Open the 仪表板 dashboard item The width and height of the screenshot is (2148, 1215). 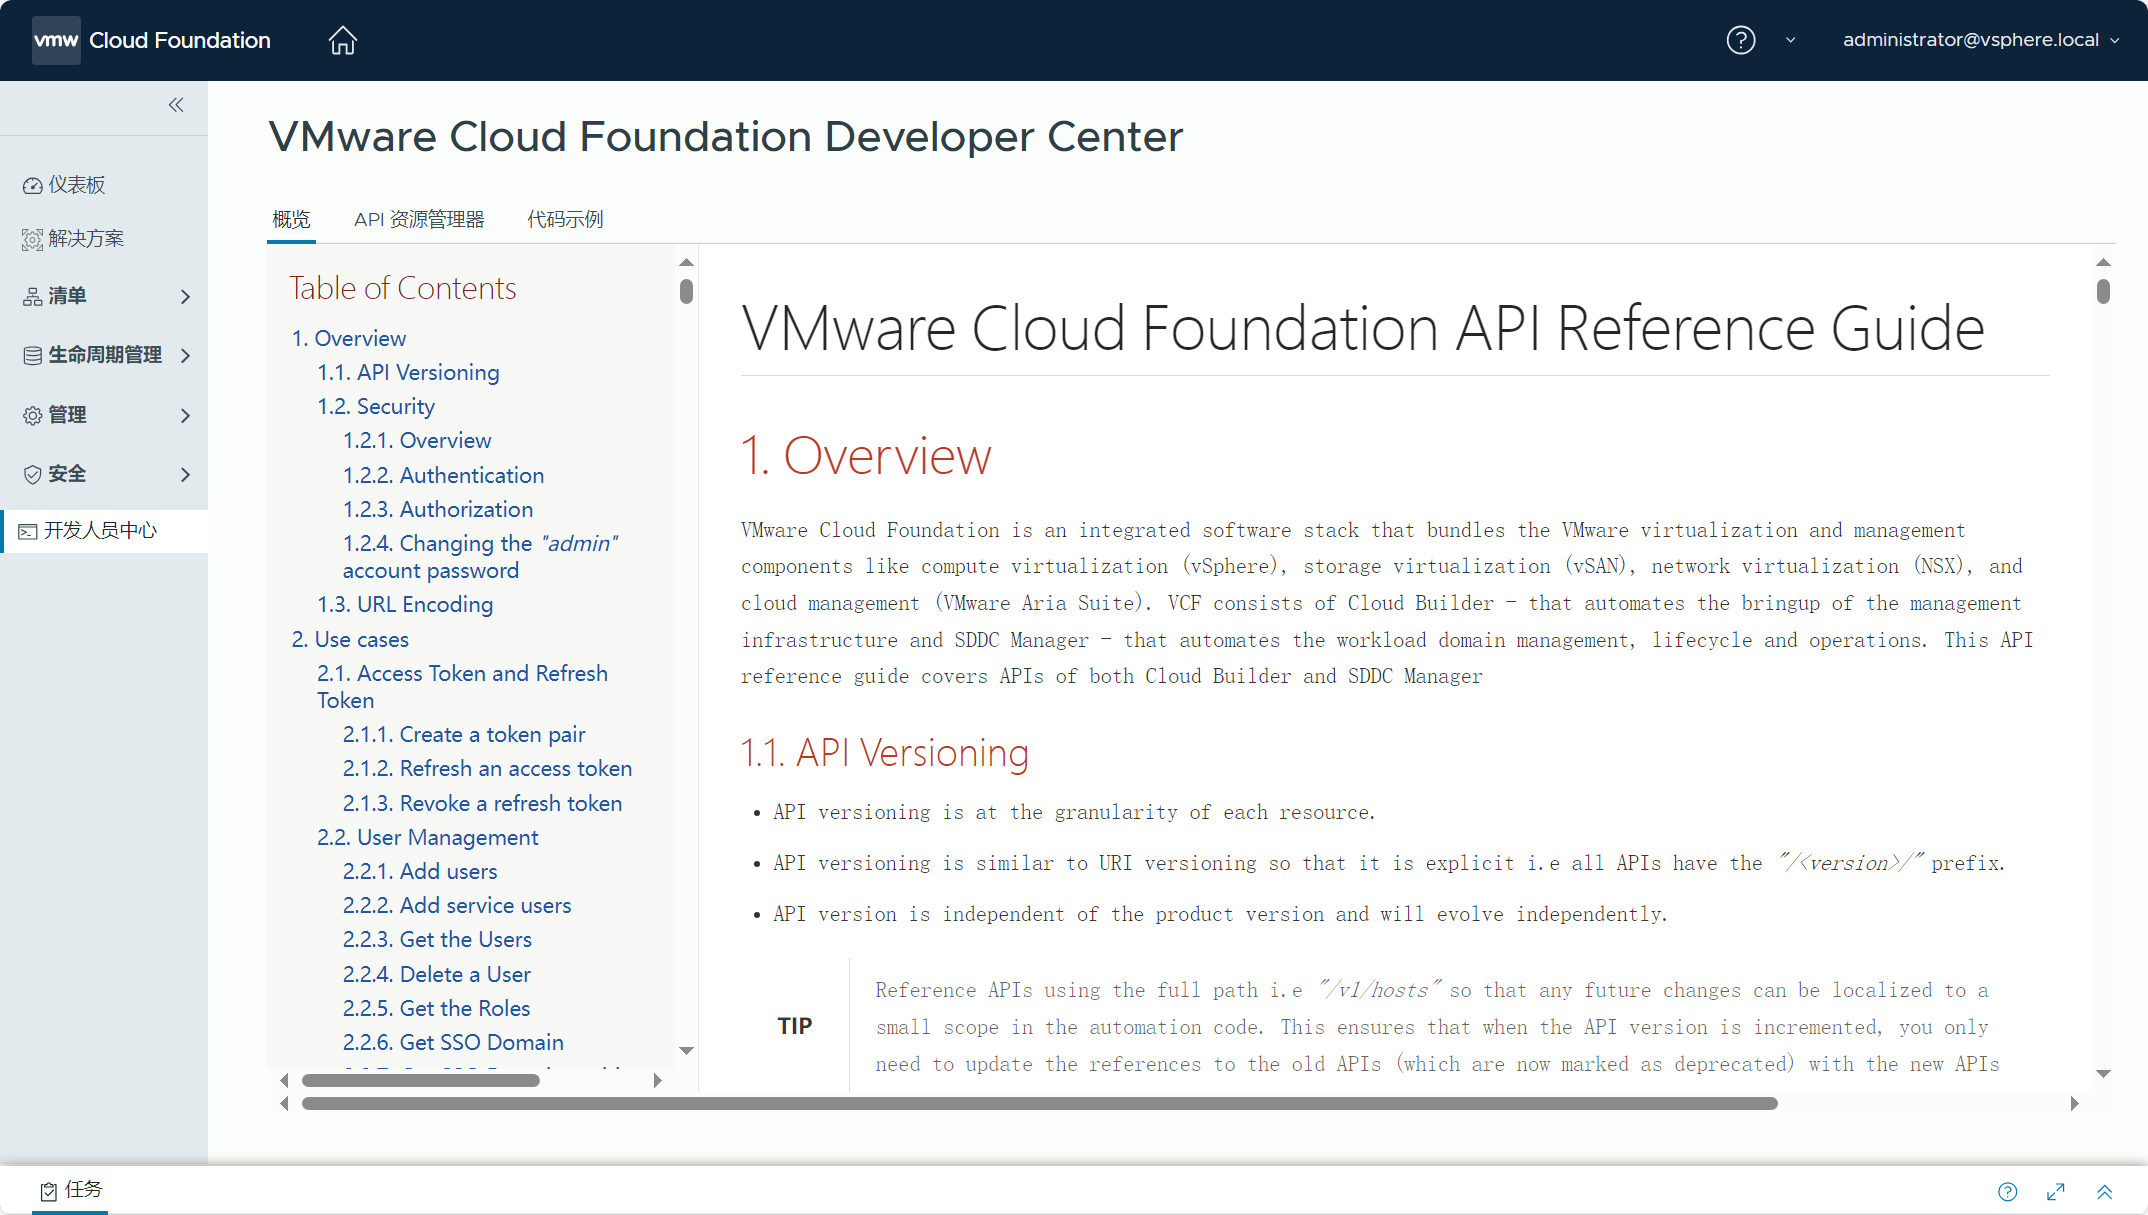tap(76, 185)
